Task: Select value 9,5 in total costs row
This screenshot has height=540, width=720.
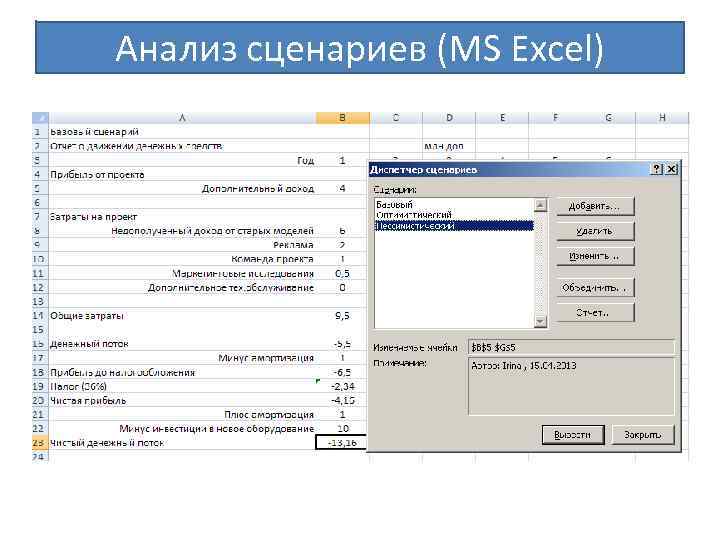Action: click(x=343, y=315)
